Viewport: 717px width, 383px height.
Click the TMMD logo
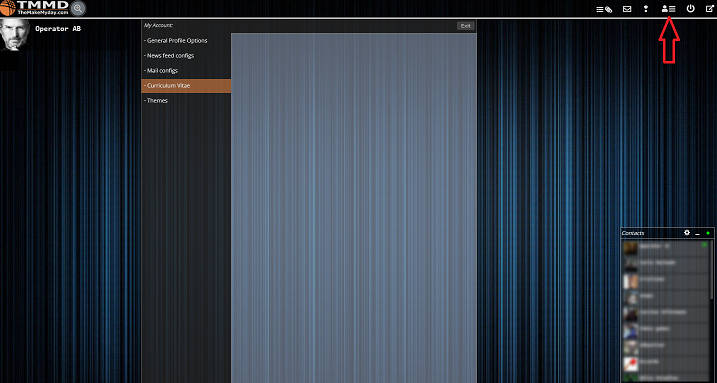(x=35, y=8)
